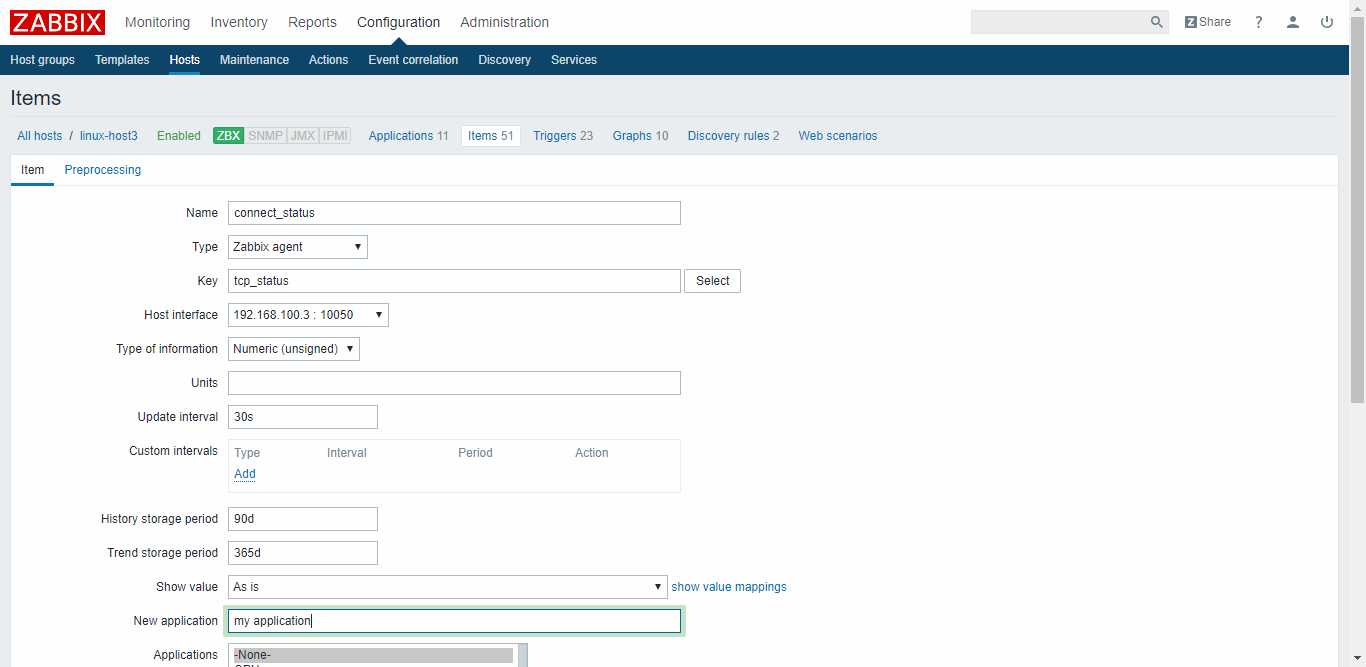The height and width of the screenshot is (667, 1366).
Task: Click the empty Units field
Action: pos(454,383)
